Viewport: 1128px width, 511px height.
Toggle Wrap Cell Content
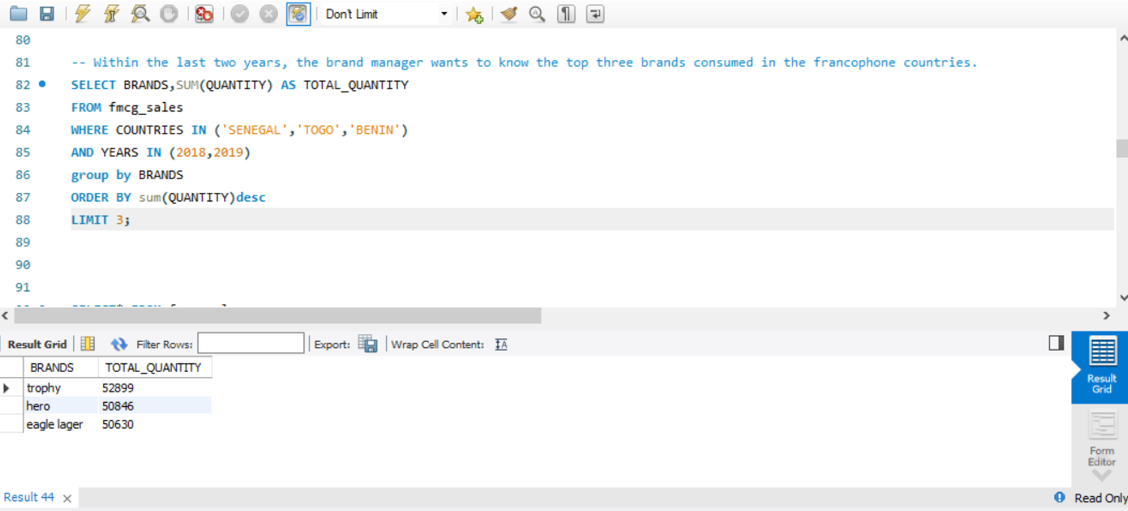[x=501, y=345]
